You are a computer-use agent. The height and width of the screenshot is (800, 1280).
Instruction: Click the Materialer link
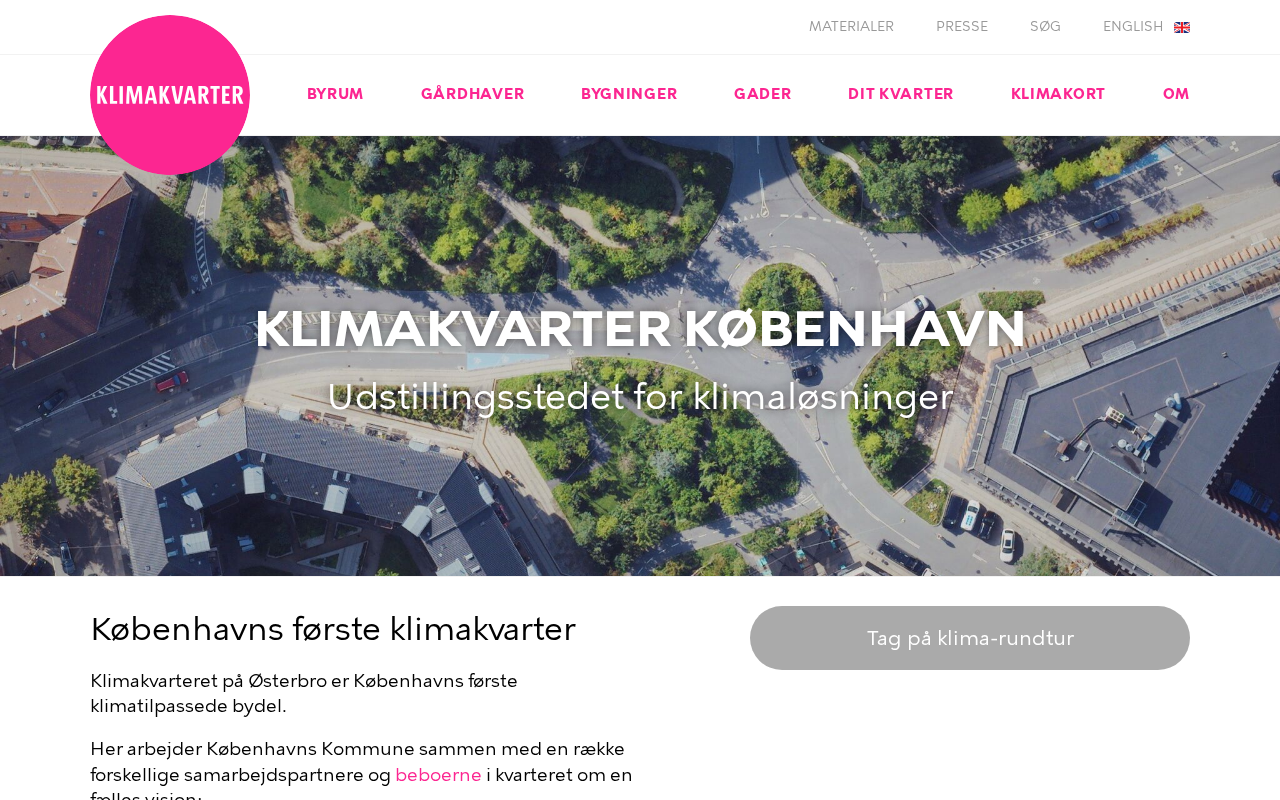click(x=851, y=27)
